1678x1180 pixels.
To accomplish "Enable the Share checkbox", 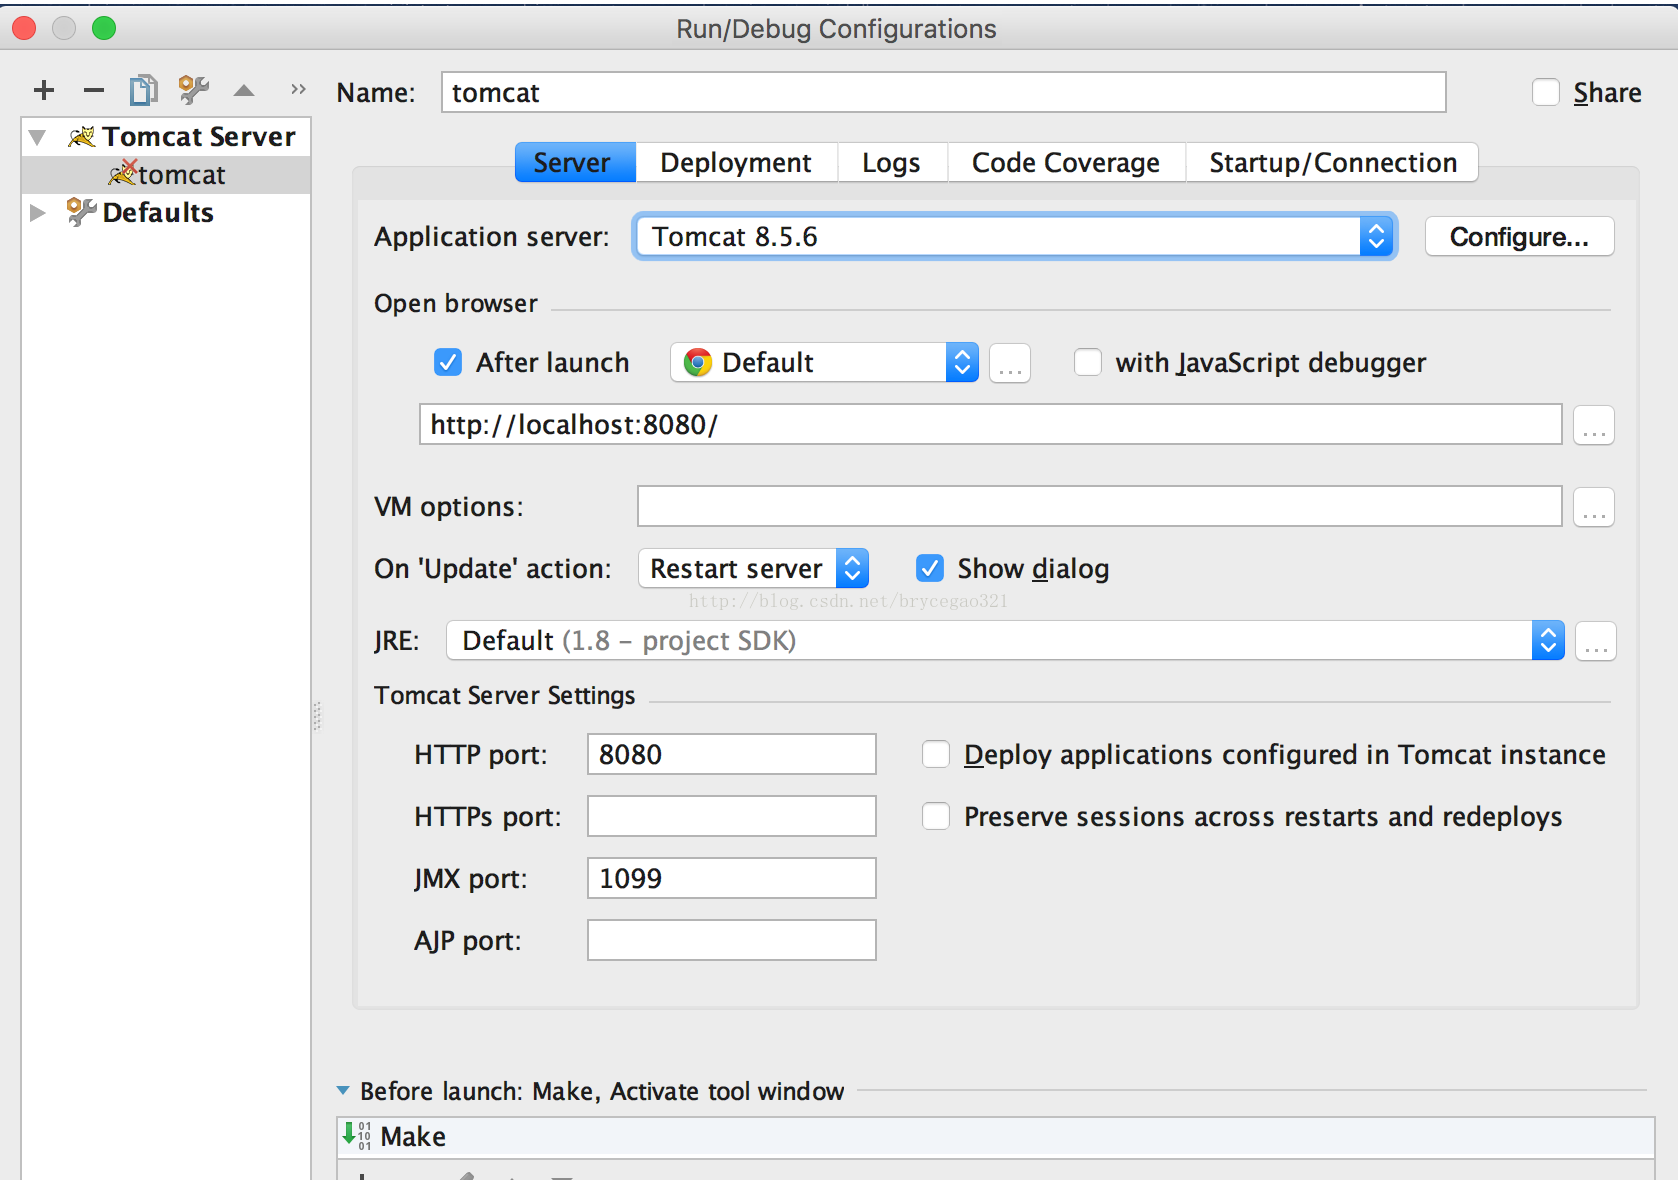I will pos(1546,92).
